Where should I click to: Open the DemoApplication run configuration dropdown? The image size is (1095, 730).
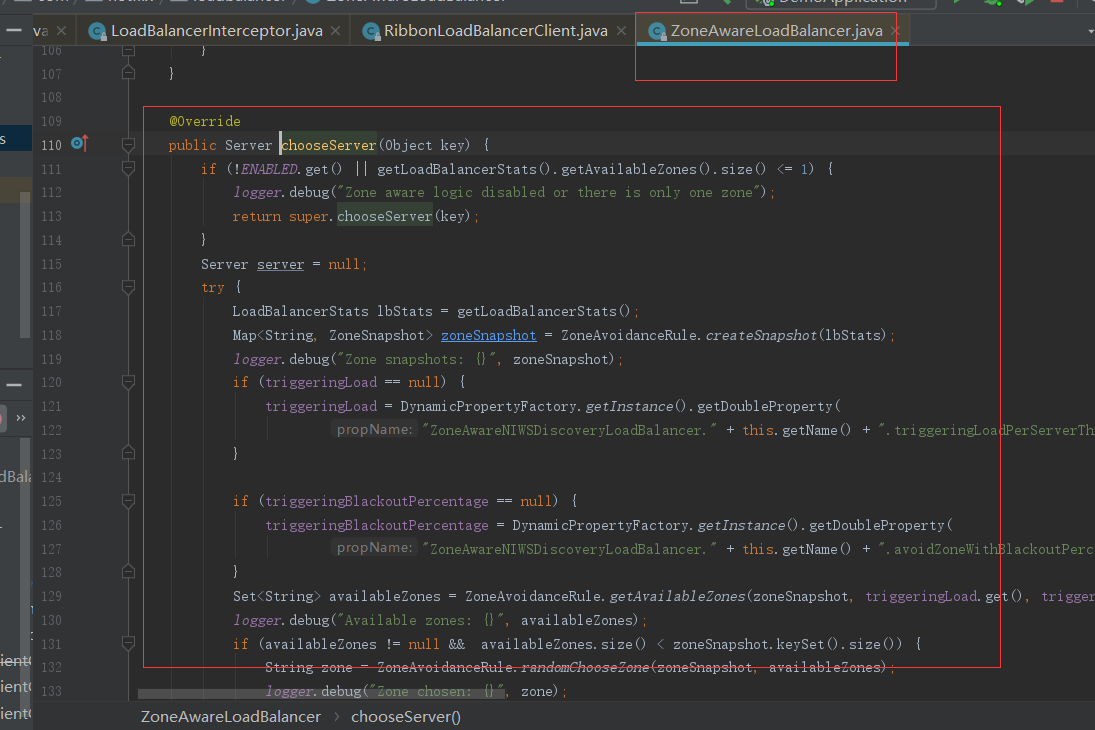(841, 2)
